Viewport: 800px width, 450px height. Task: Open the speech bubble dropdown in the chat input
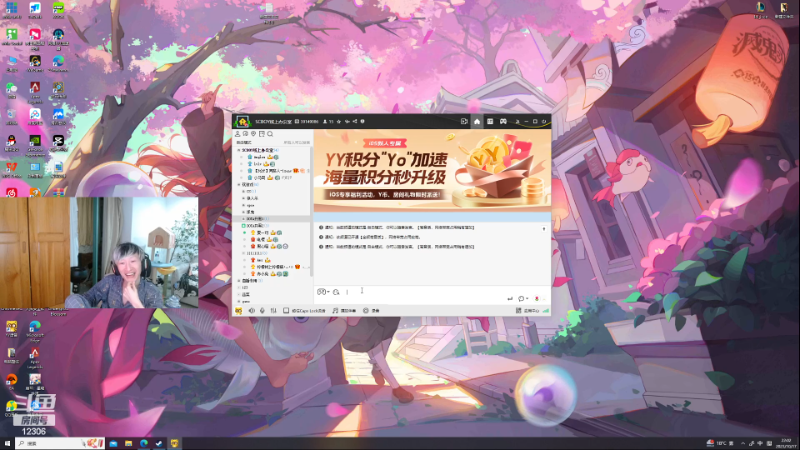(522, 298)
